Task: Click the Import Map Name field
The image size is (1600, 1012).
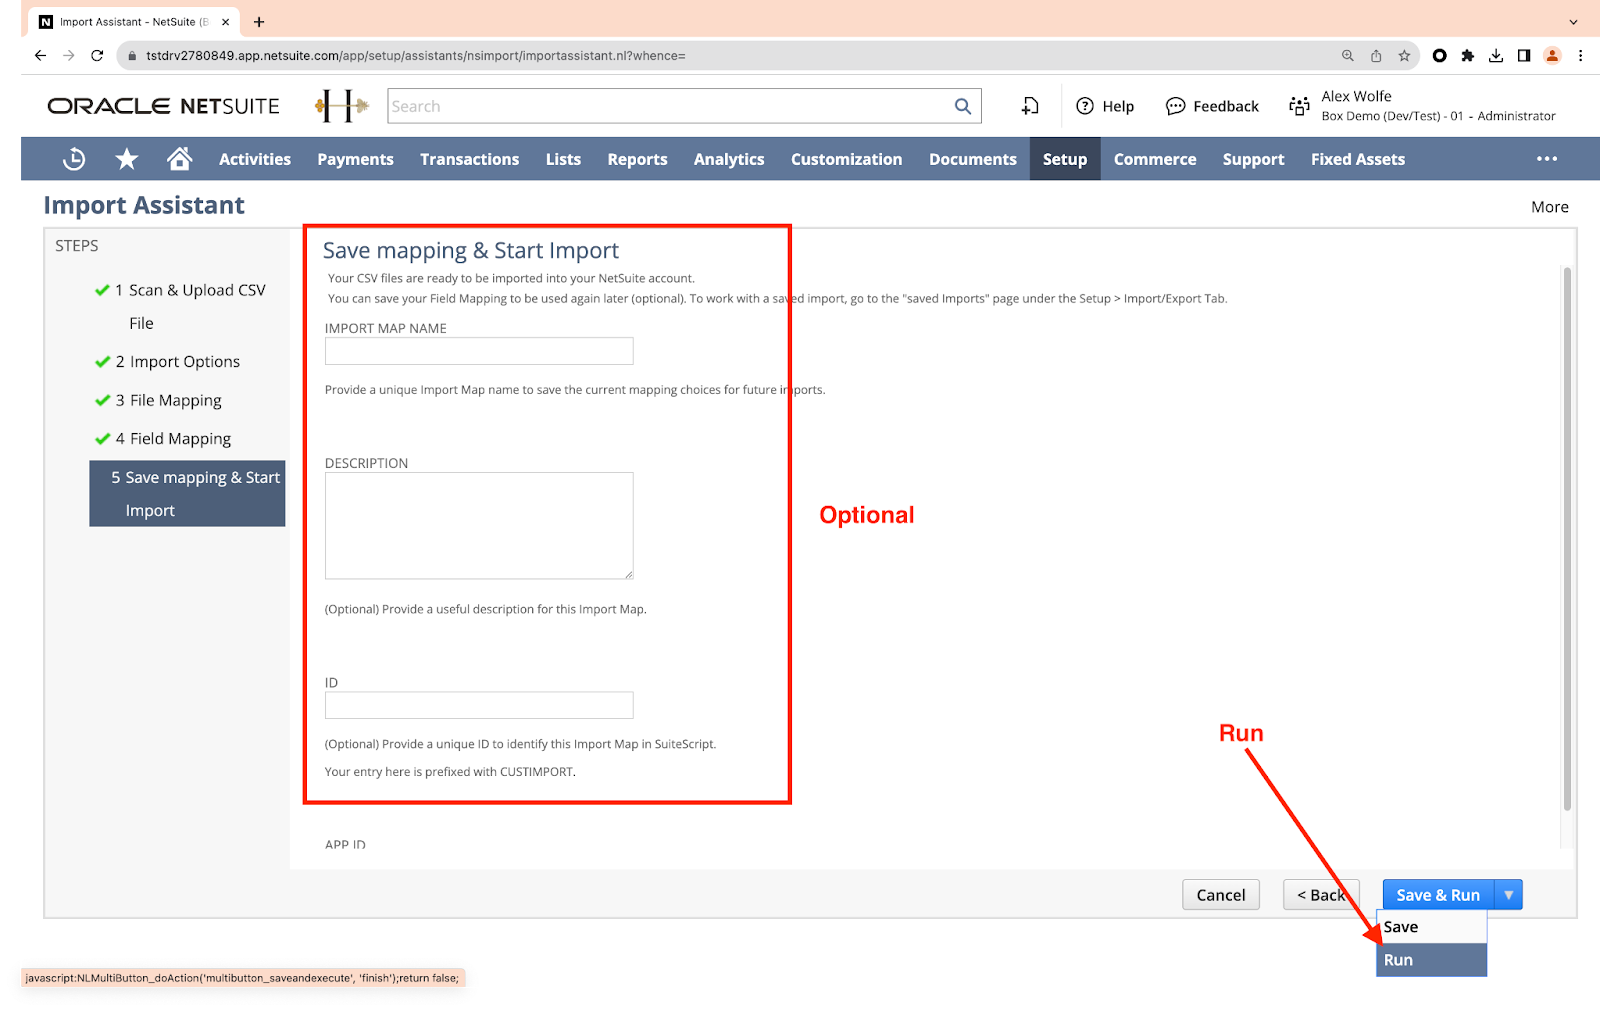Action: click(x=479, y=351)
